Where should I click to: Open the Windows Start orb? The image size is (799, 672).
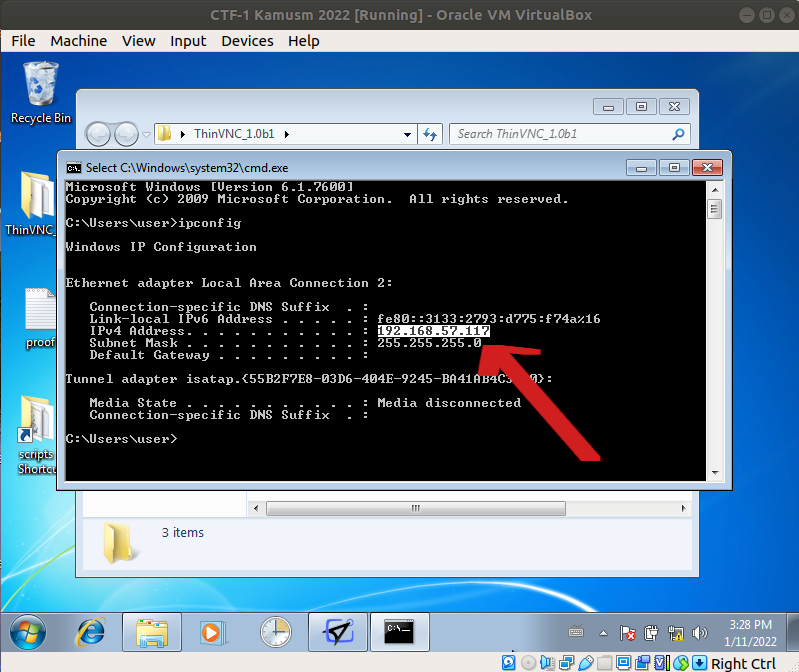(x=28, y=632)
